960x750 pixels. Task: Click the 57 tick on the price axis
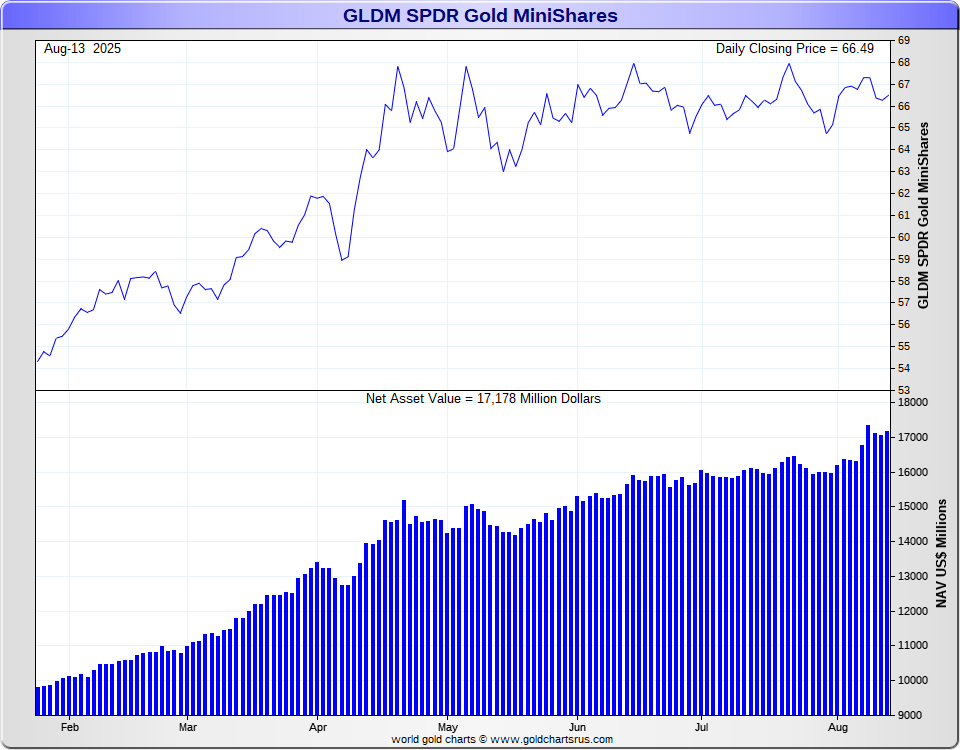904,302
